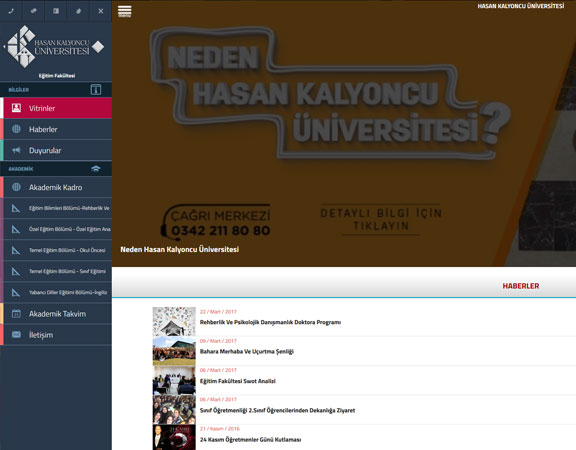Select Temel Eğitim Bölümü - Okul Öncesi entry
This screenshot has width=576, height=450.
(x=56, y=250)
